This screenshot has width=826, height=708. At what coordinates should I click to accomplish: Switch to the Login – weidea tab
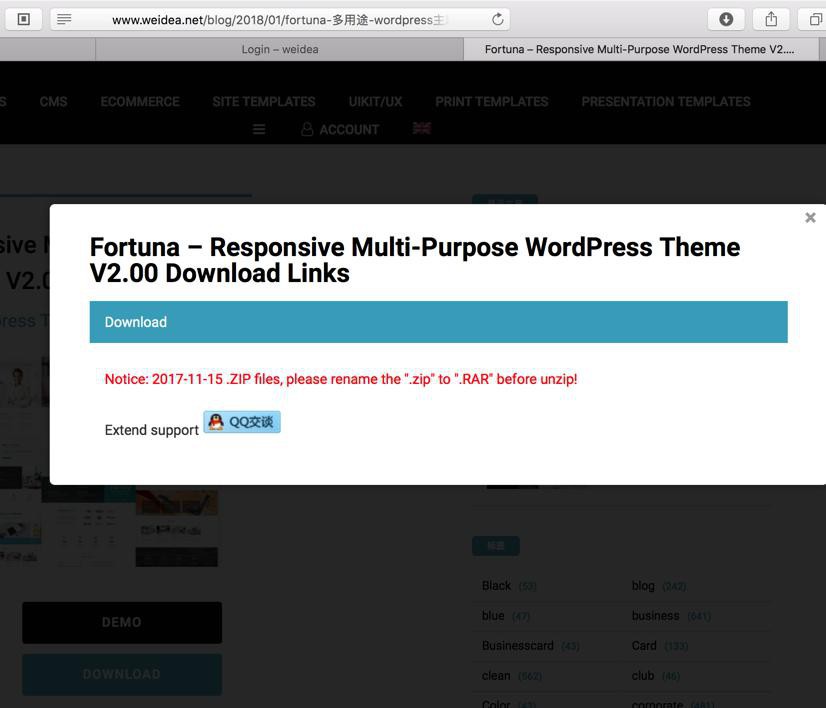[280, 49]
